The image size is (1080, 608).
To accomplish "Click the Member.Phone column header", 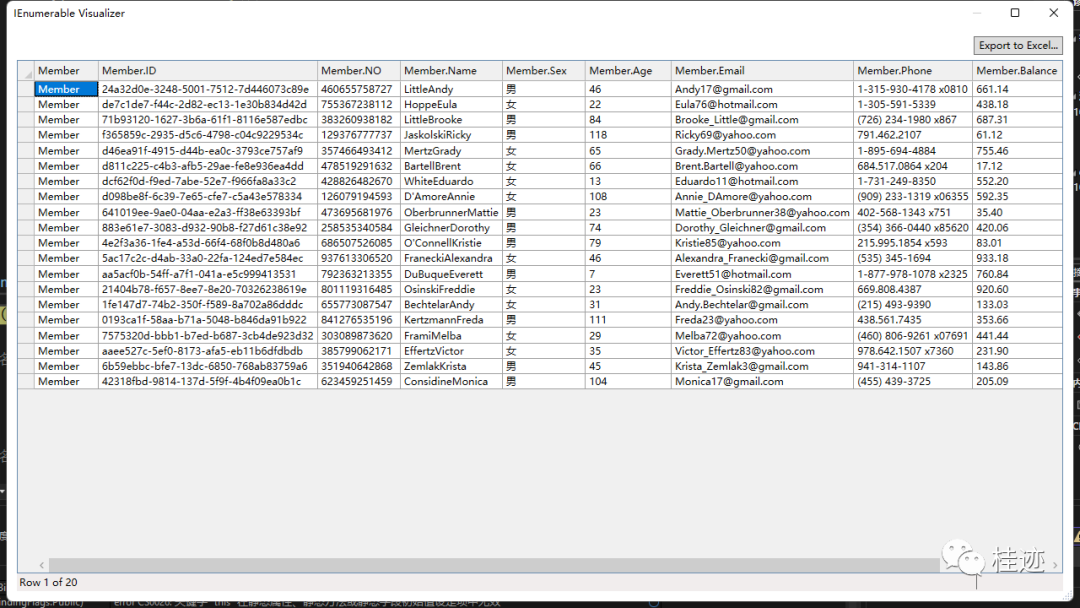I will [x=913, y=70].
